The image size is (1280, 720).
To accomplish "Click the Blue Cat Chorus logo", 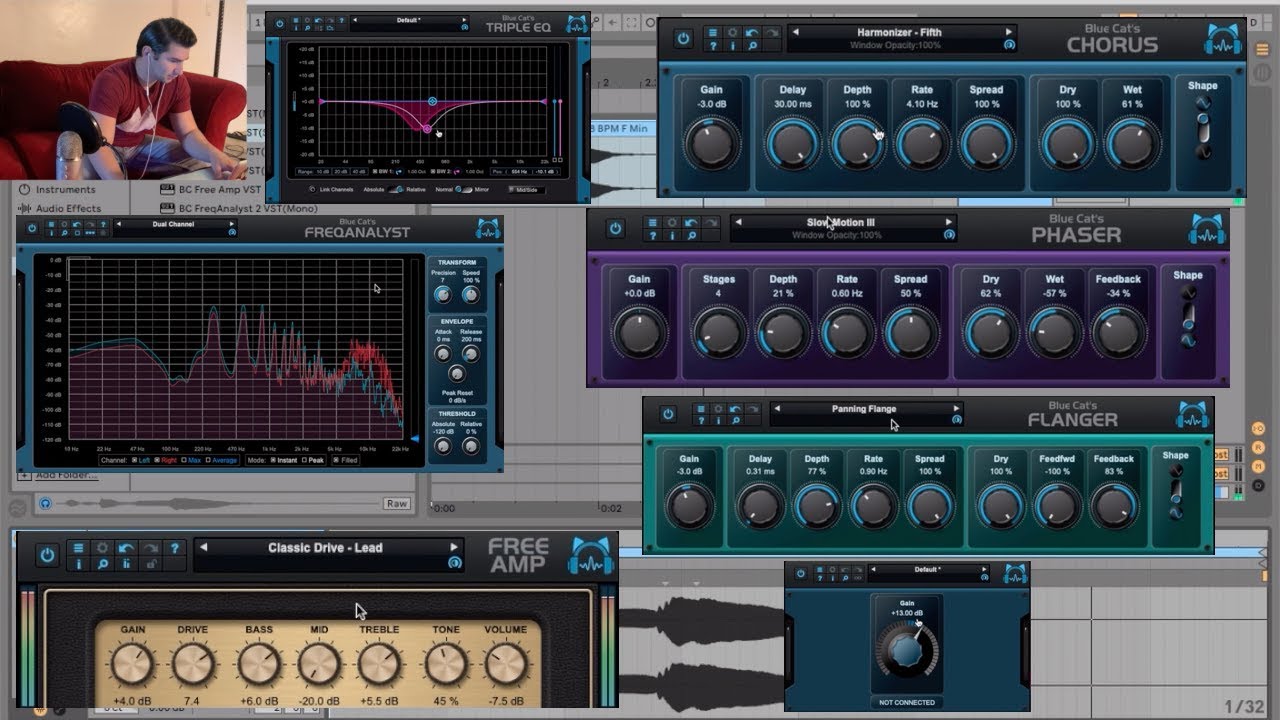I will point(1222,39).
